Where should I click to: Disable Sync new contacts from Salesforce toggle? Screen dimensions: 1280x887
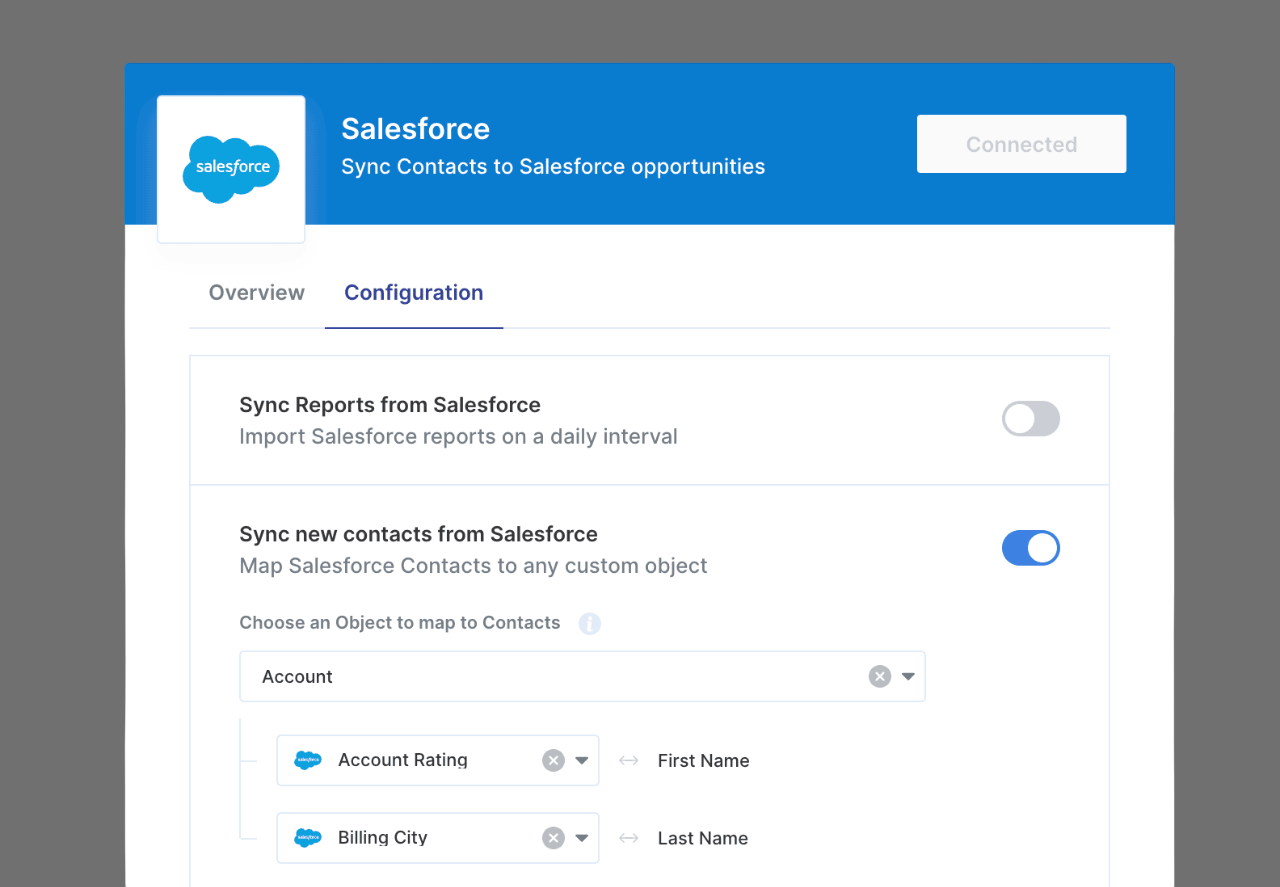(1031, 548)
